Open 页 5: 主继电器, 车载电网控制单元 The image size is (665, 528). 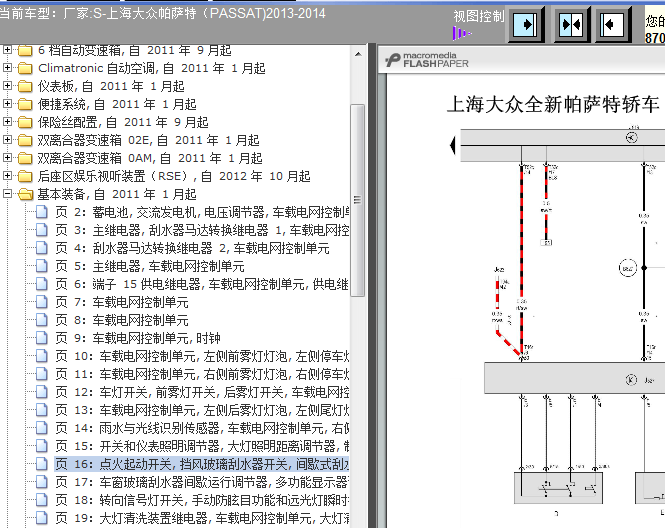tap(150, 266)
